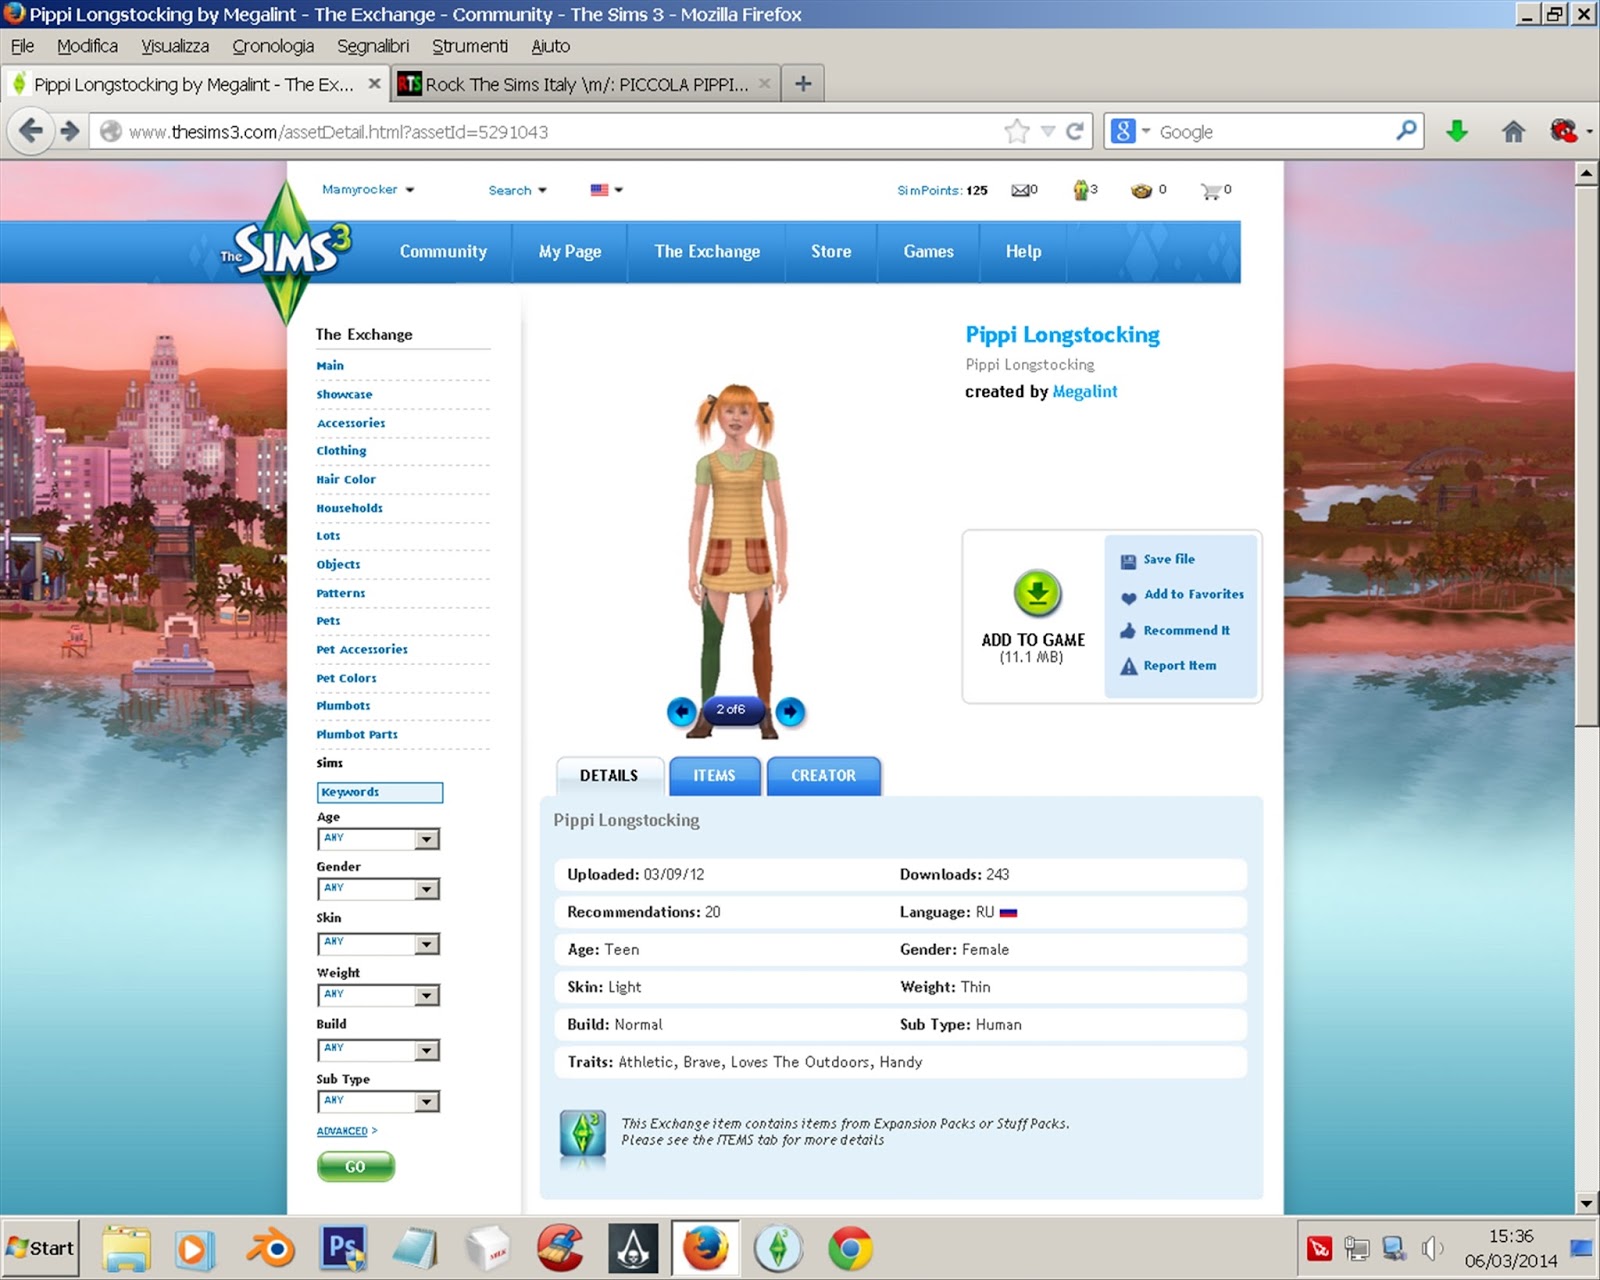1600x1280 pixels.
Task: Open The Sims 3 launcher in taskbar
Action: (778, 1248)
